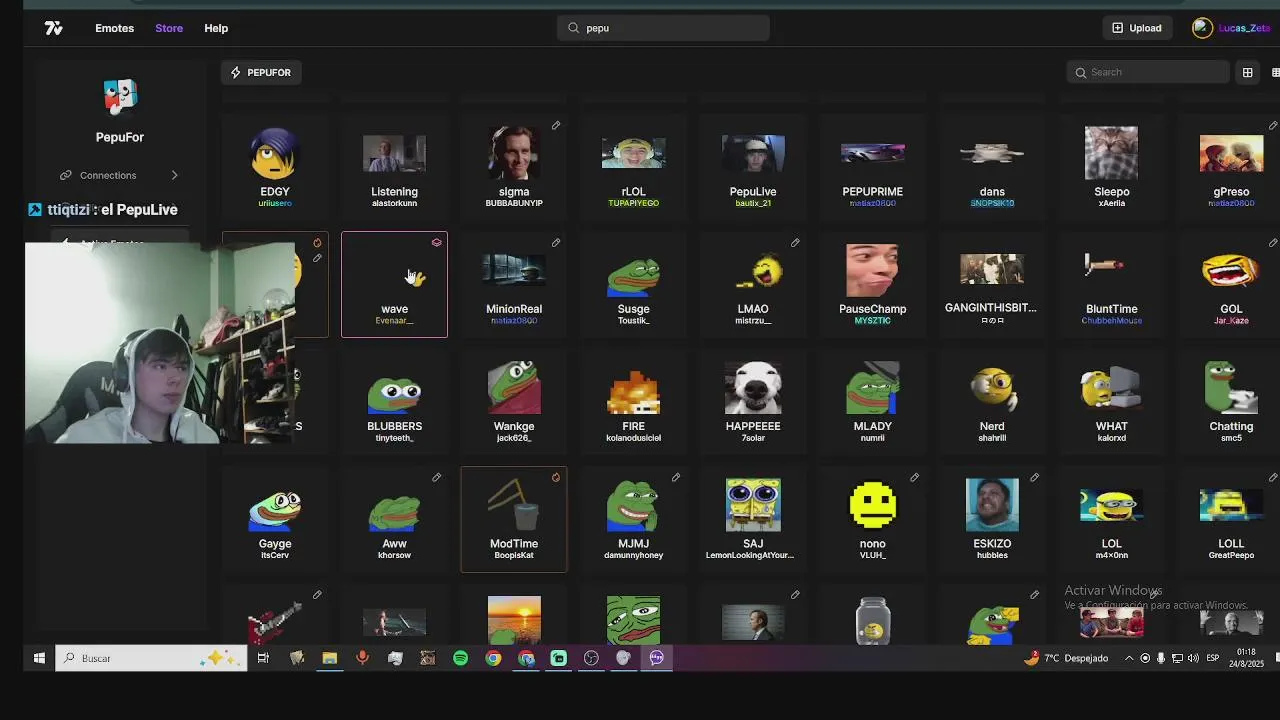
Task: Click the edit pencil on LMAO emote
Action: tap(795, 243)
